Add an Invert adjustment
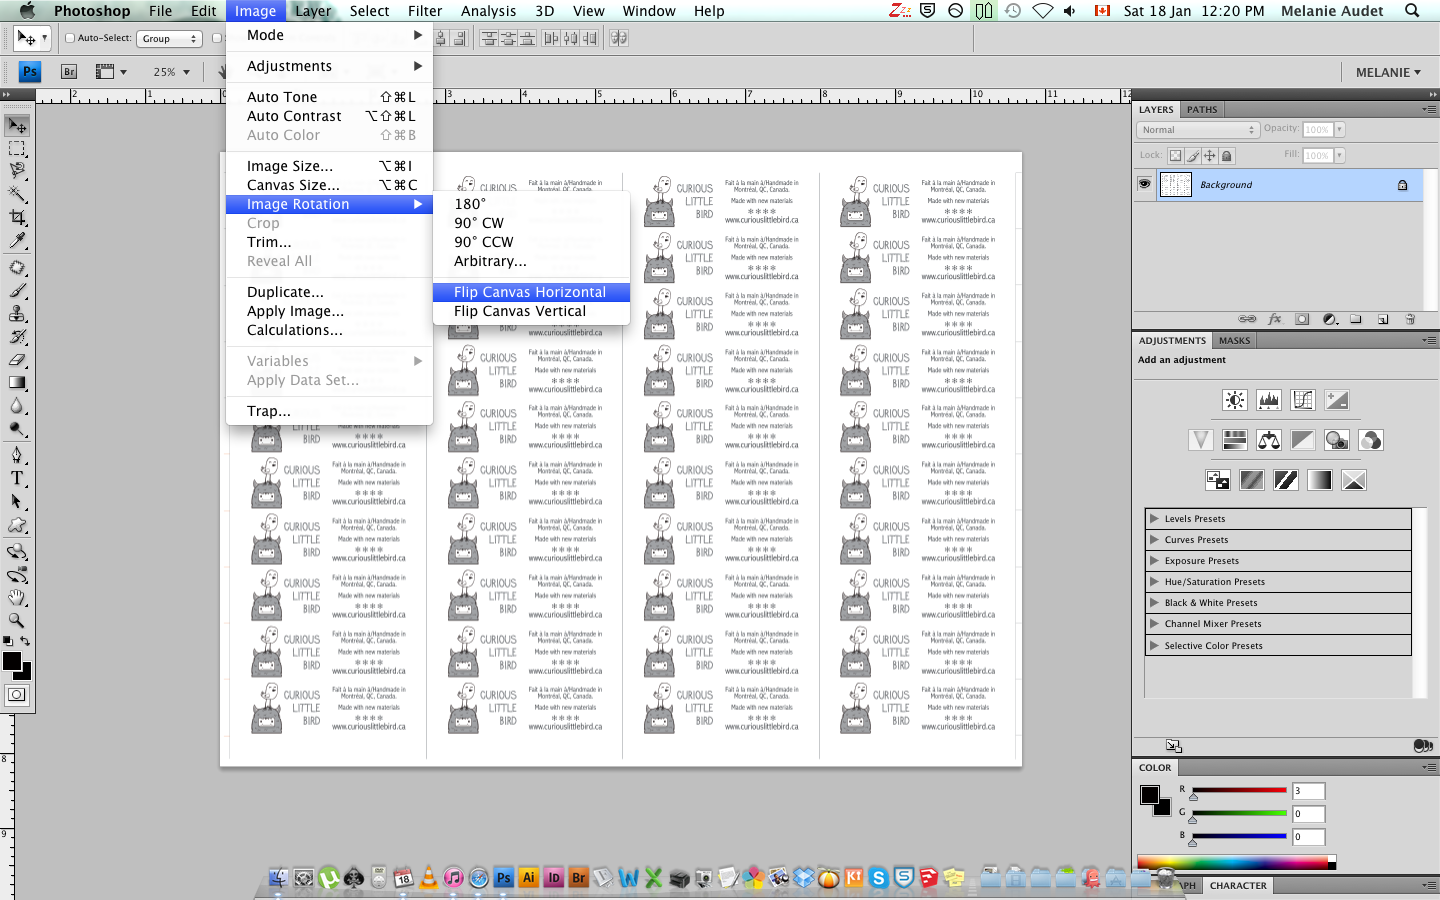 tap(1218, 480)
